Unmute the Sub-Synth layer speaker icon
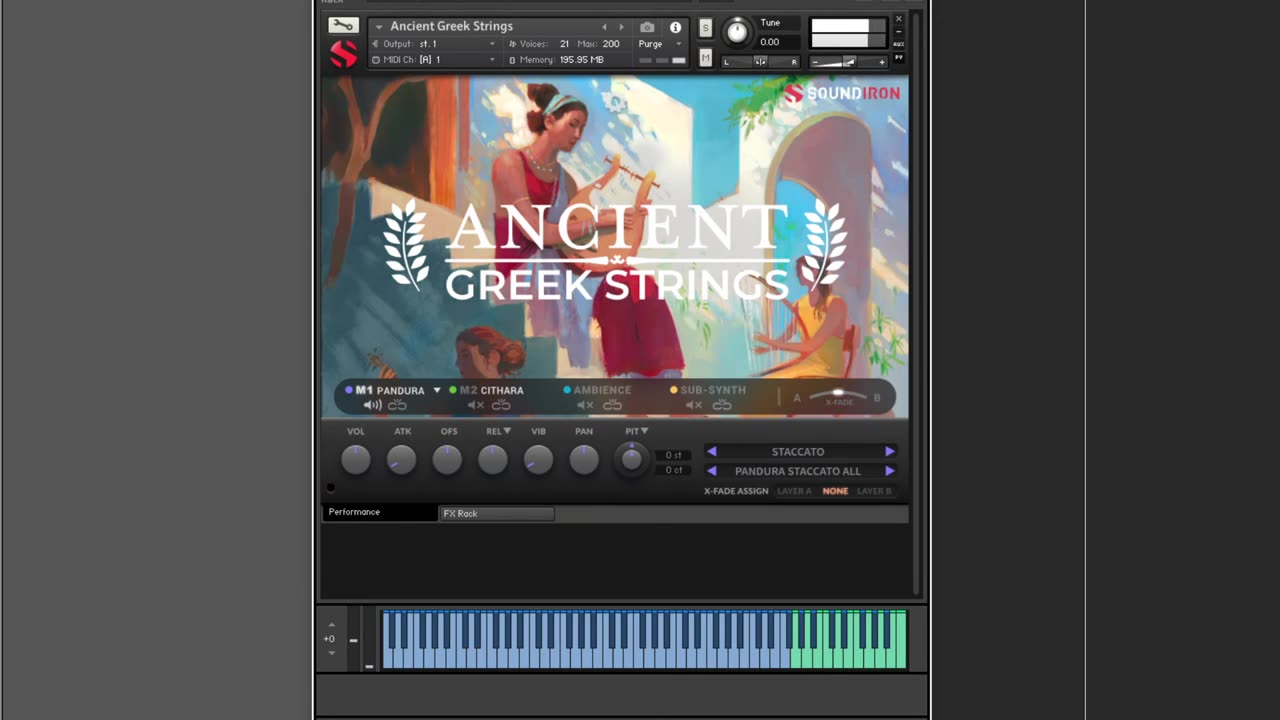1280x720 pixels. pos(695,405)
